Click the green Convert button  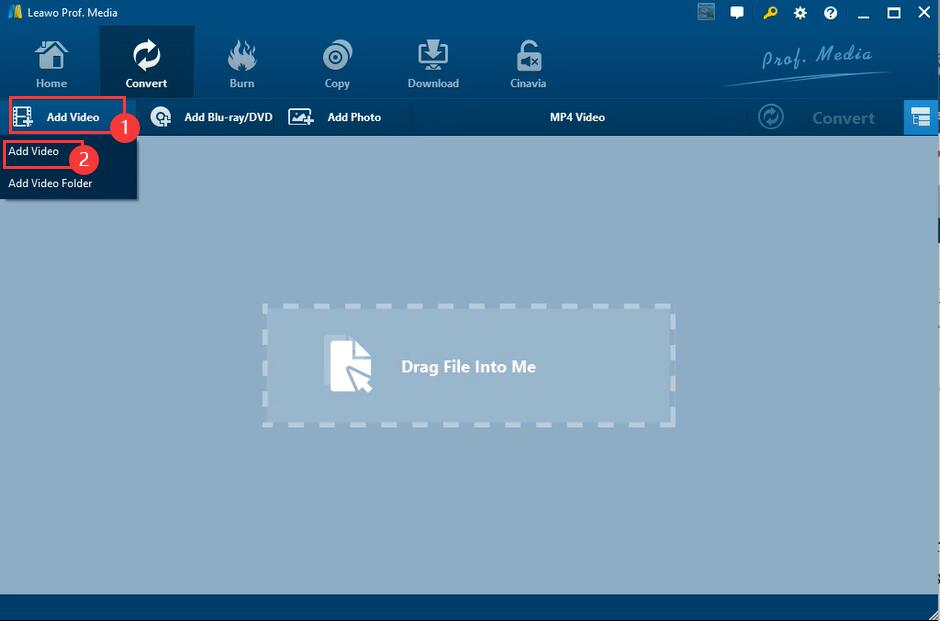pyautogui.click(x=816, y=117)
